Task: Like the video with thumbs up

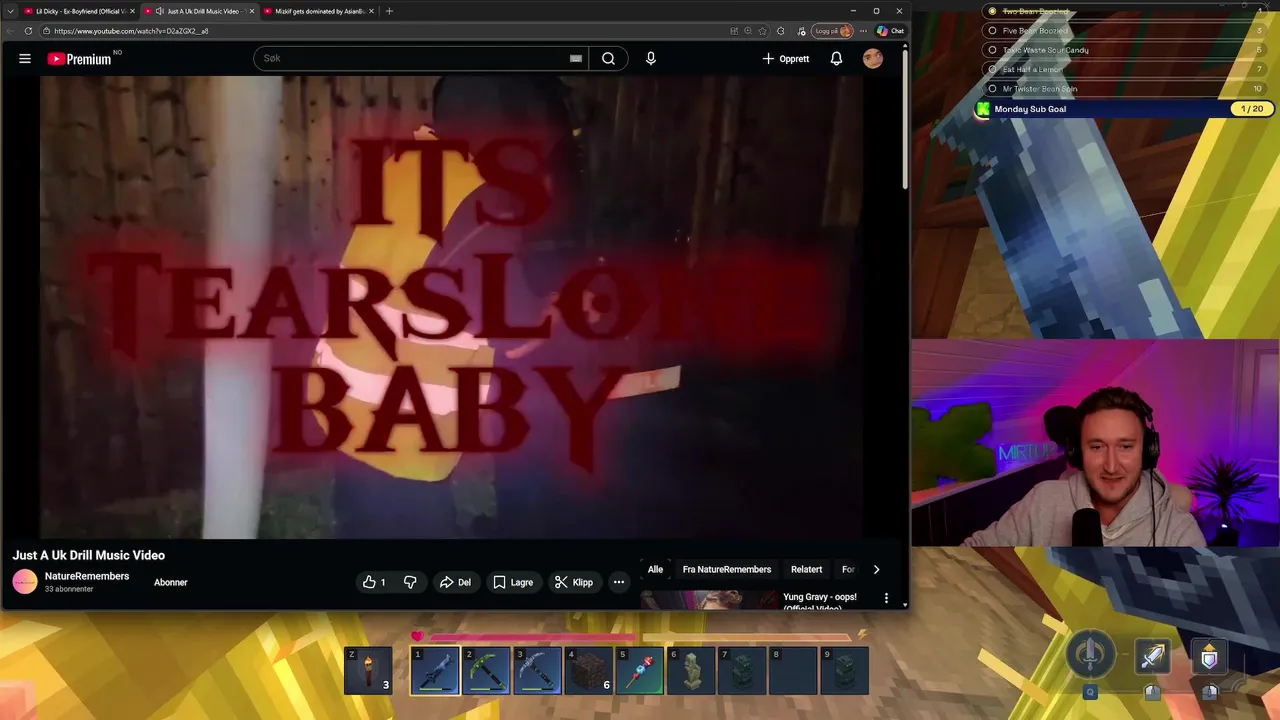Action: pos(374,582)
